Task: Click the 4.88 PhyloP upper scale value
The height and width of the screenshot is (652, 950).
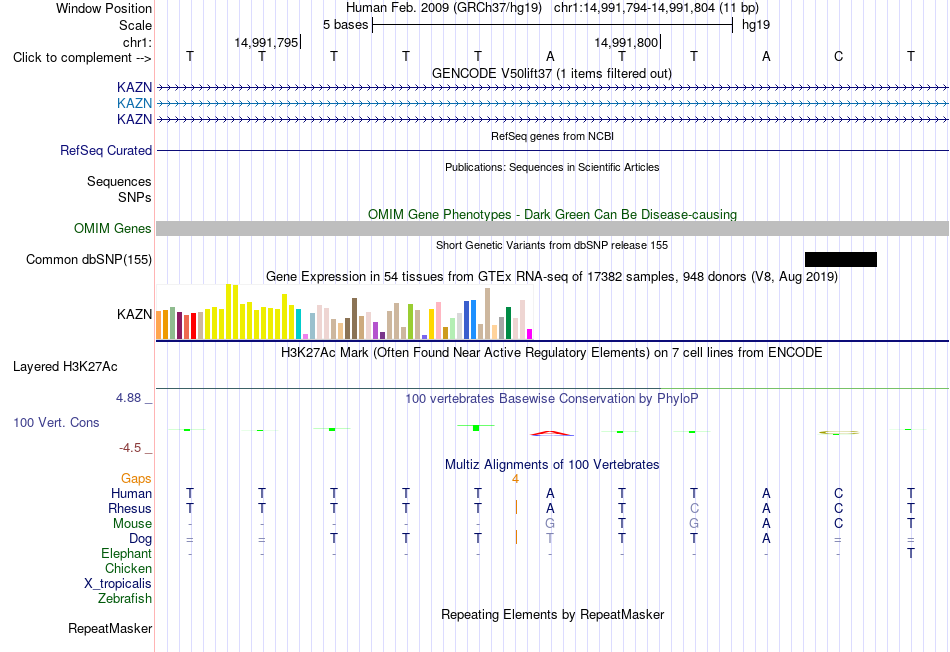Action: [128, 398]
